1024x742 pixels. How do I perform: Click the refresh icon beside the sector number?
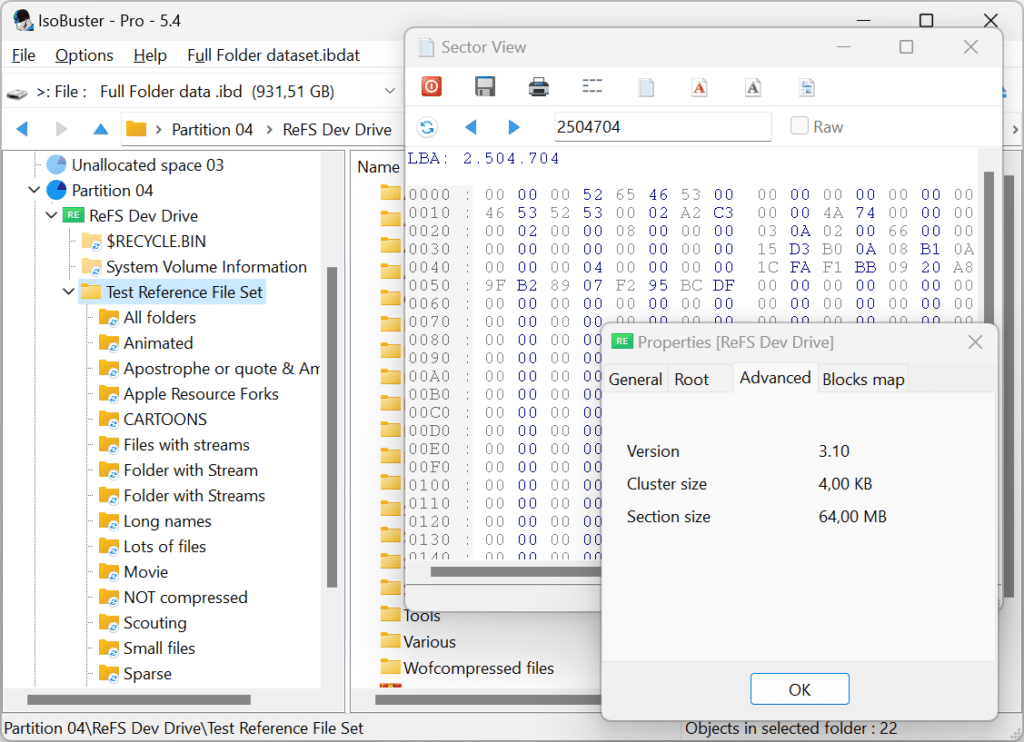coord(427,127)
